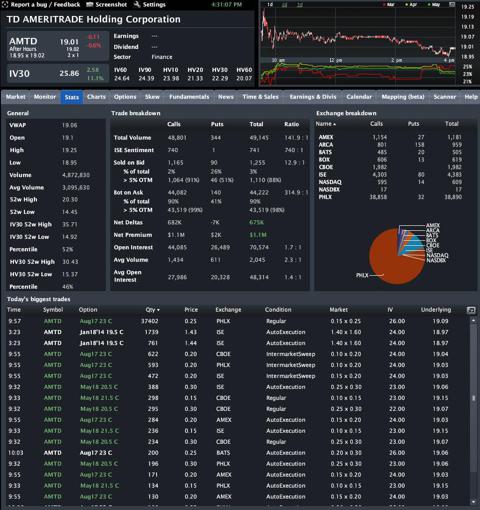The height and width of the screenshot is (510, 480).
Task: Sort the trades table by Qty
Action: [152, 310]
